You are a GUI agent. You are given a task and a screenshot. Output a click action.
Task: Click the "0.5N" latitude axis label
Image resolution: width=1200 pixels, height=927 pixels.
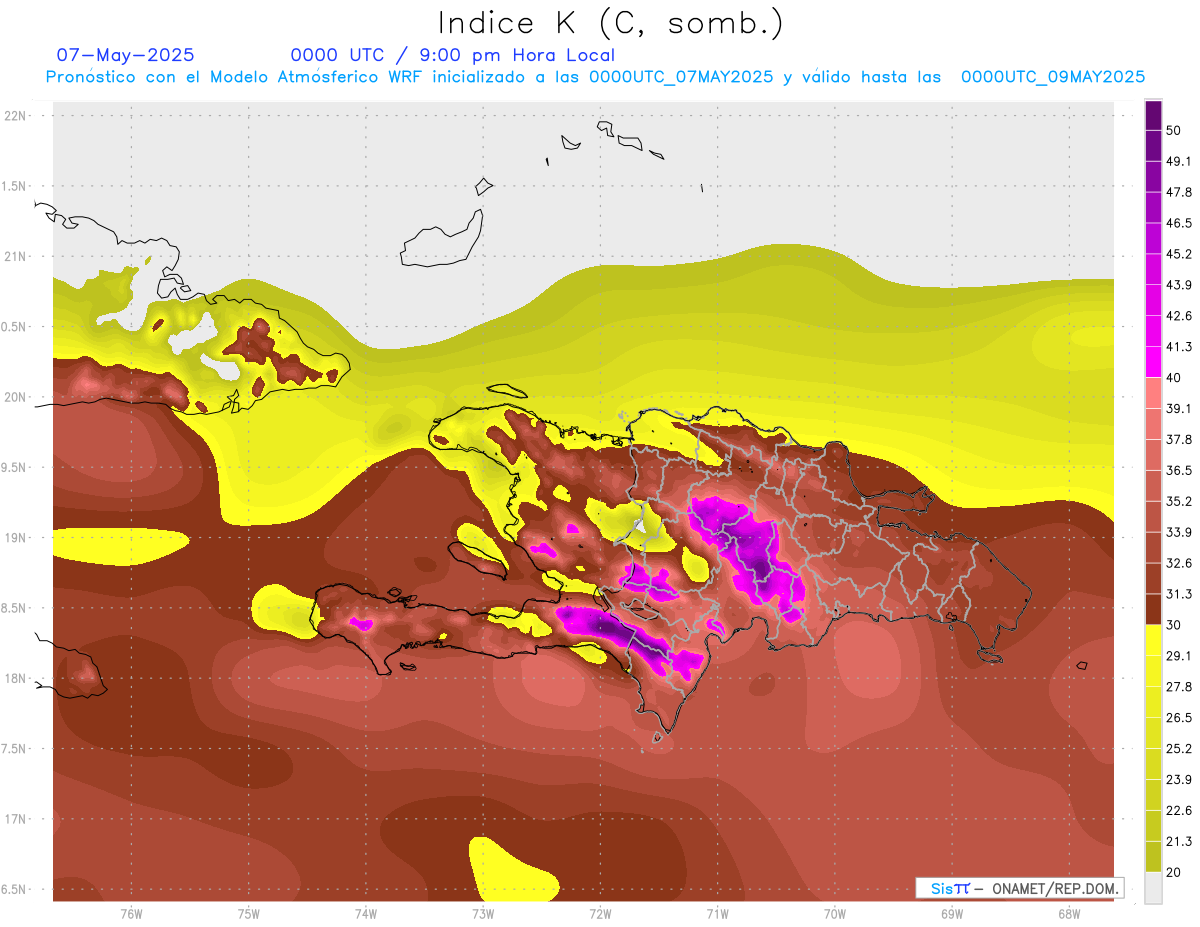(15, 327)
